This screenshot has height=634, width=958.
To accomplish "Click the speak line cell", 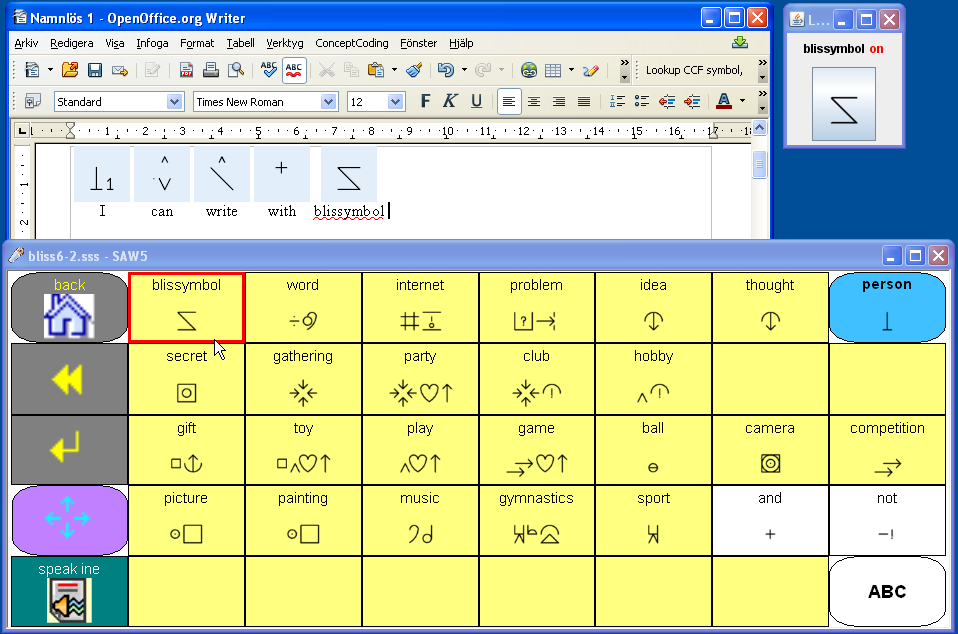I will click(x=69, y=591).
